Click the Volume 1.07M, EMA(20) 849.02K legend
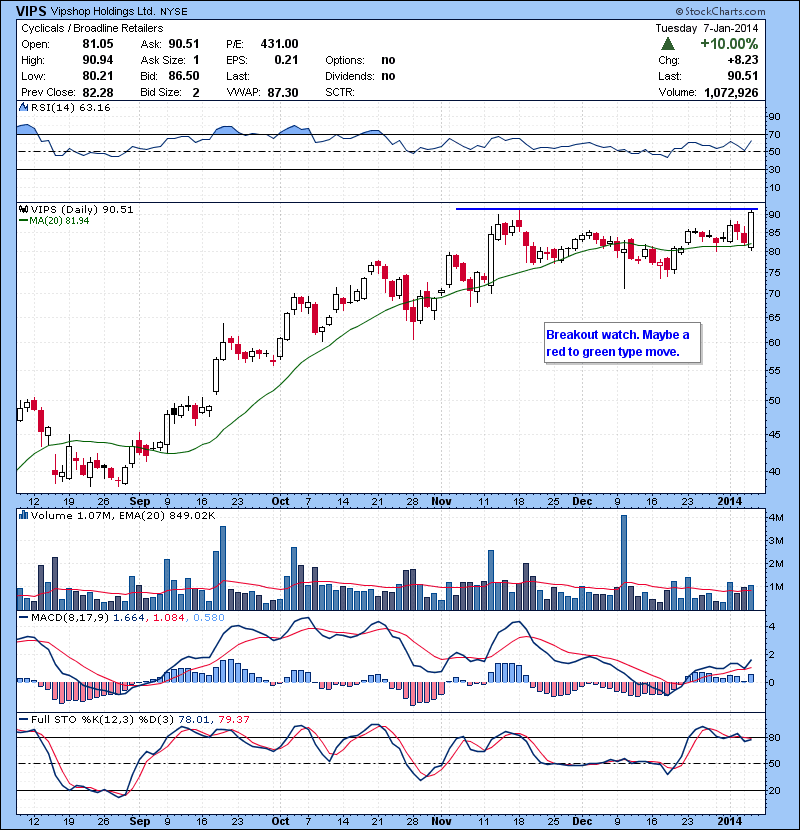Screen dimensions: 800x830 pos(123,515)
